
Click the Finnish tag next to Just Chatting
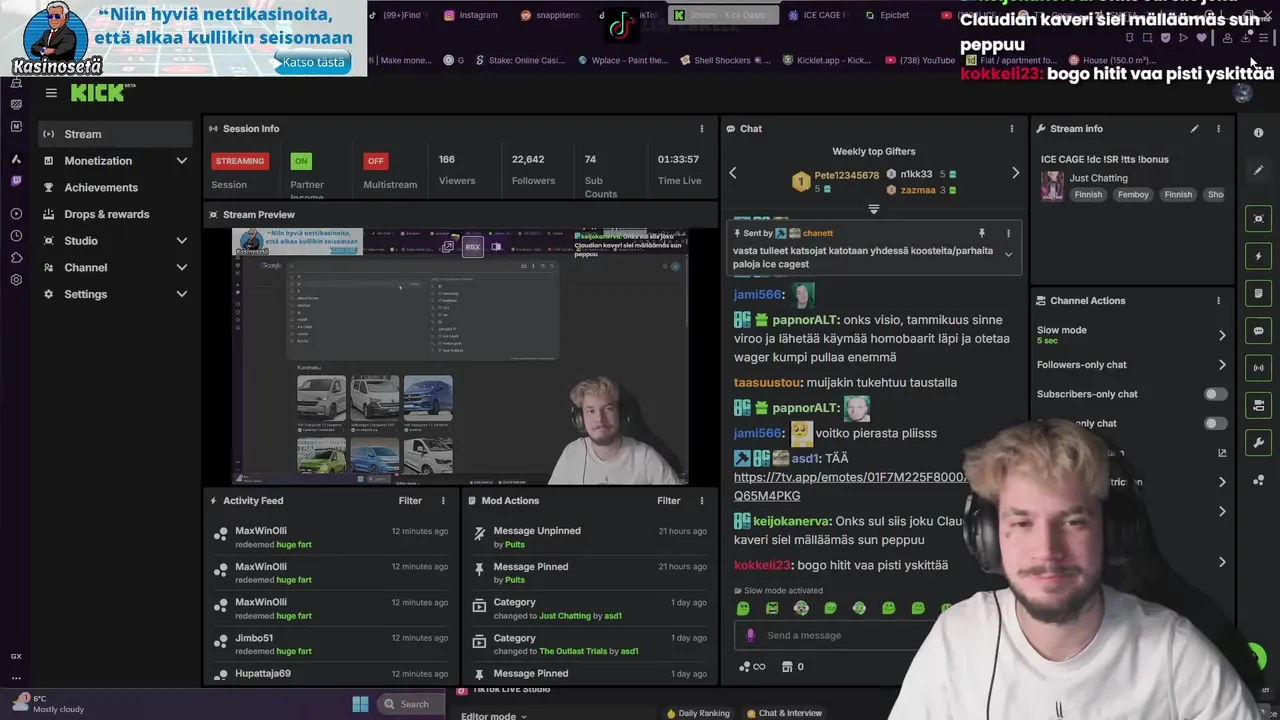tap(1088, 195)
